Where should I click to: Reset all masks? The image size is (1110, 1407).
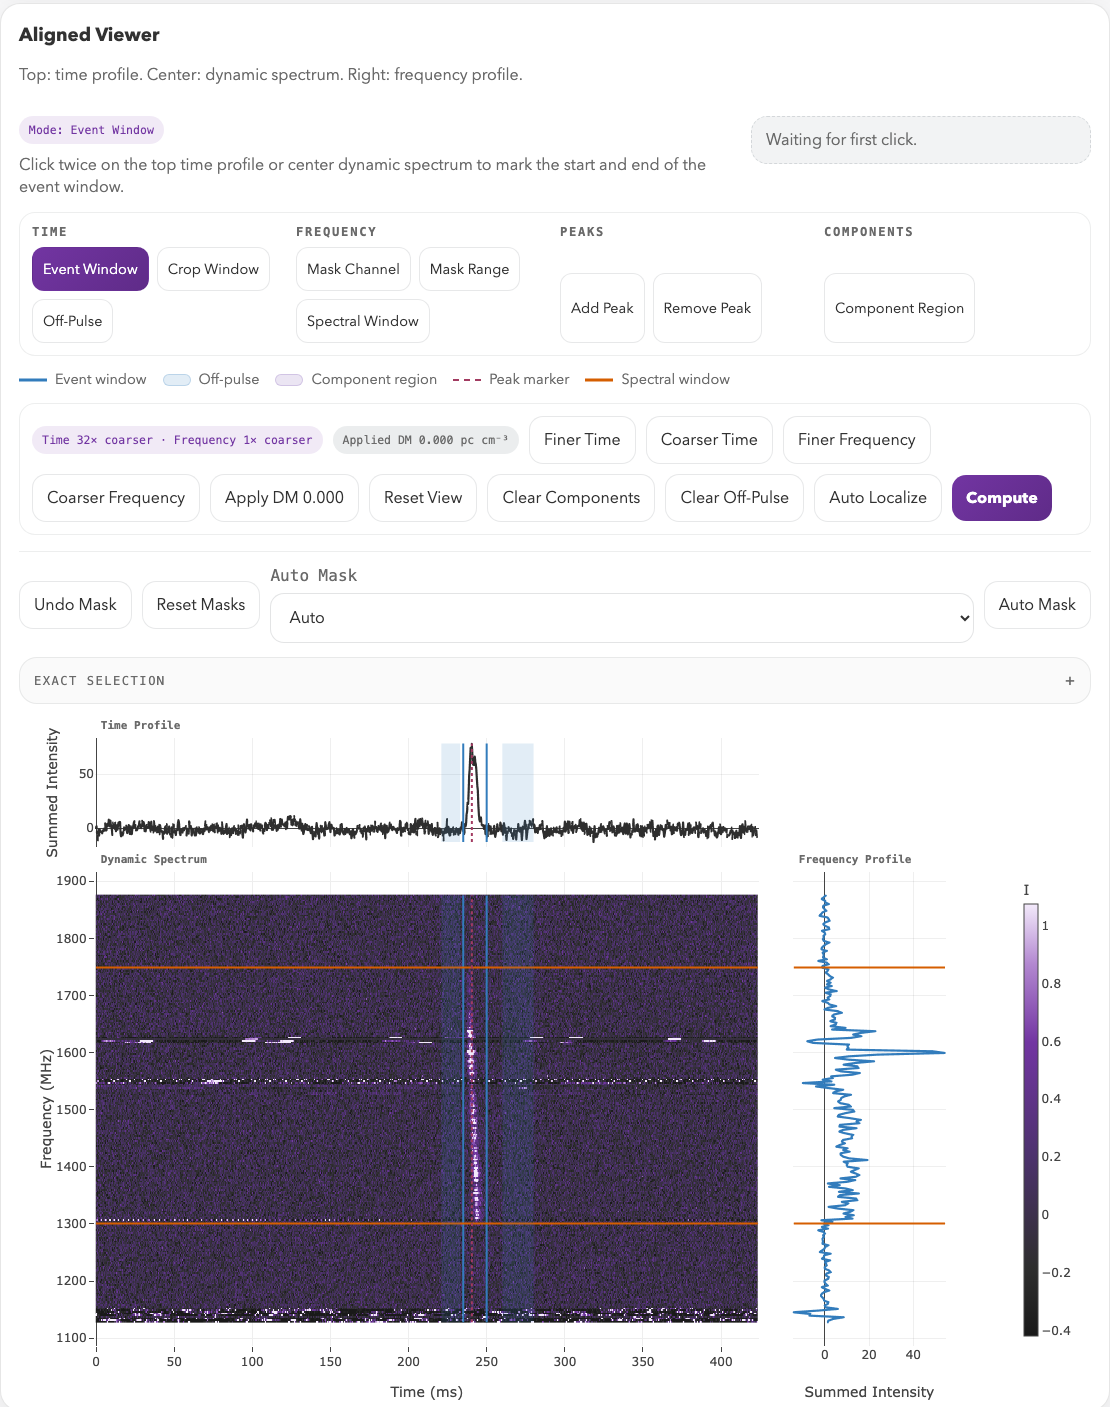coord(201,605)
